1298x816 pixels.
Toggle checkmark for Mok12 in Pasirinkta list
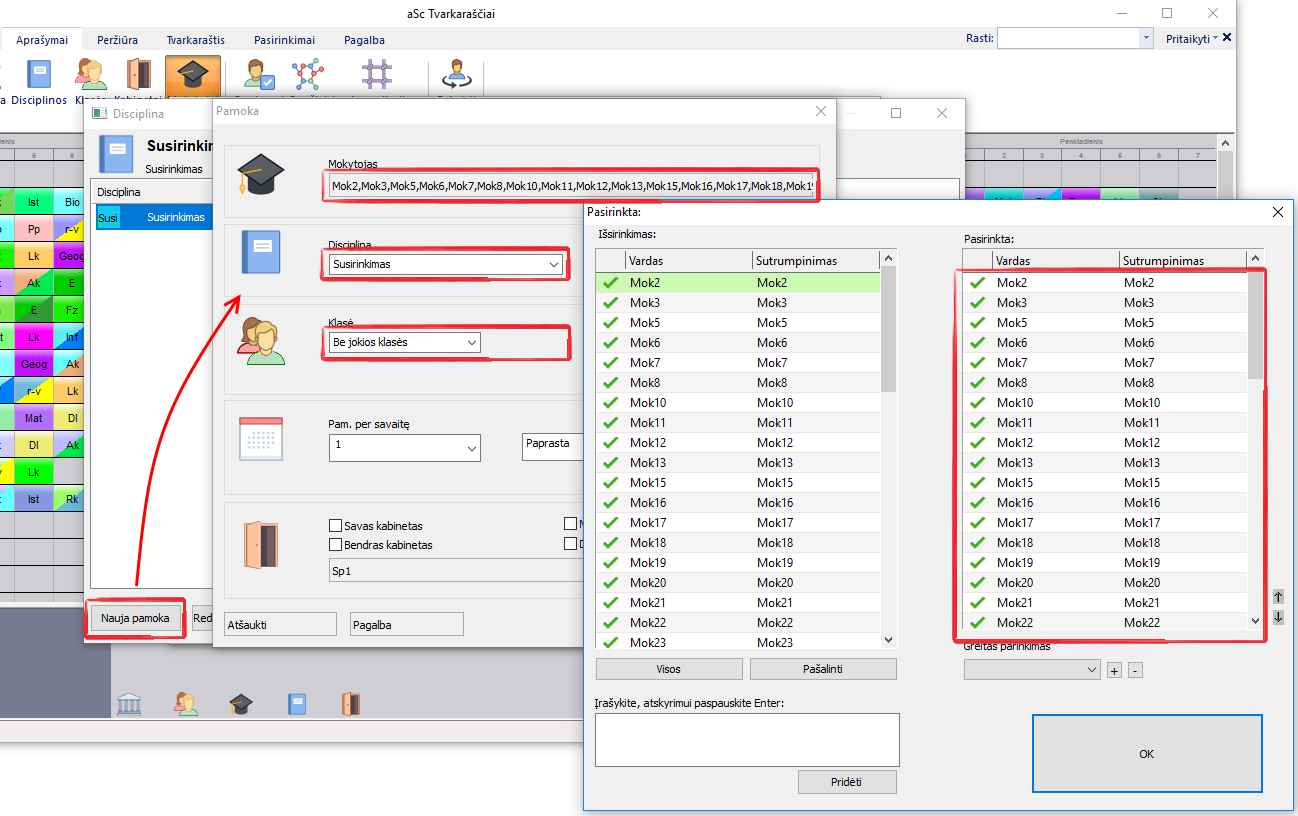(x=978, y=443)
